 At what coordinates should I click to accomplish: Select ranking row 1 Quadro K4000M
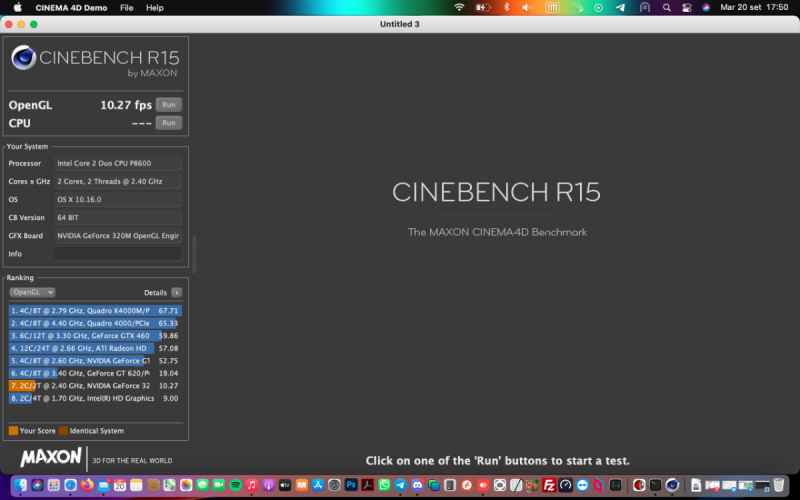[x=95, y=311]
